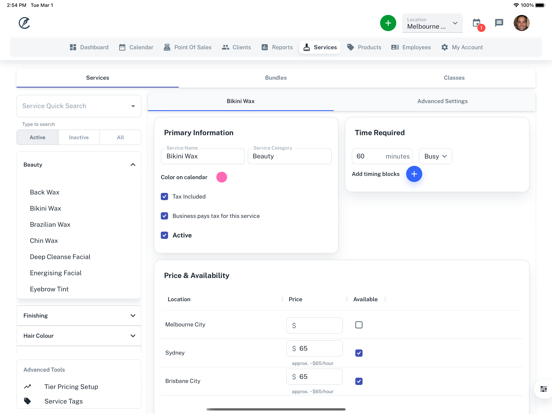The height and width of the screenshot is (414, 552).
Task: Open Dashboard from navigation
Action: click(89, 47)
